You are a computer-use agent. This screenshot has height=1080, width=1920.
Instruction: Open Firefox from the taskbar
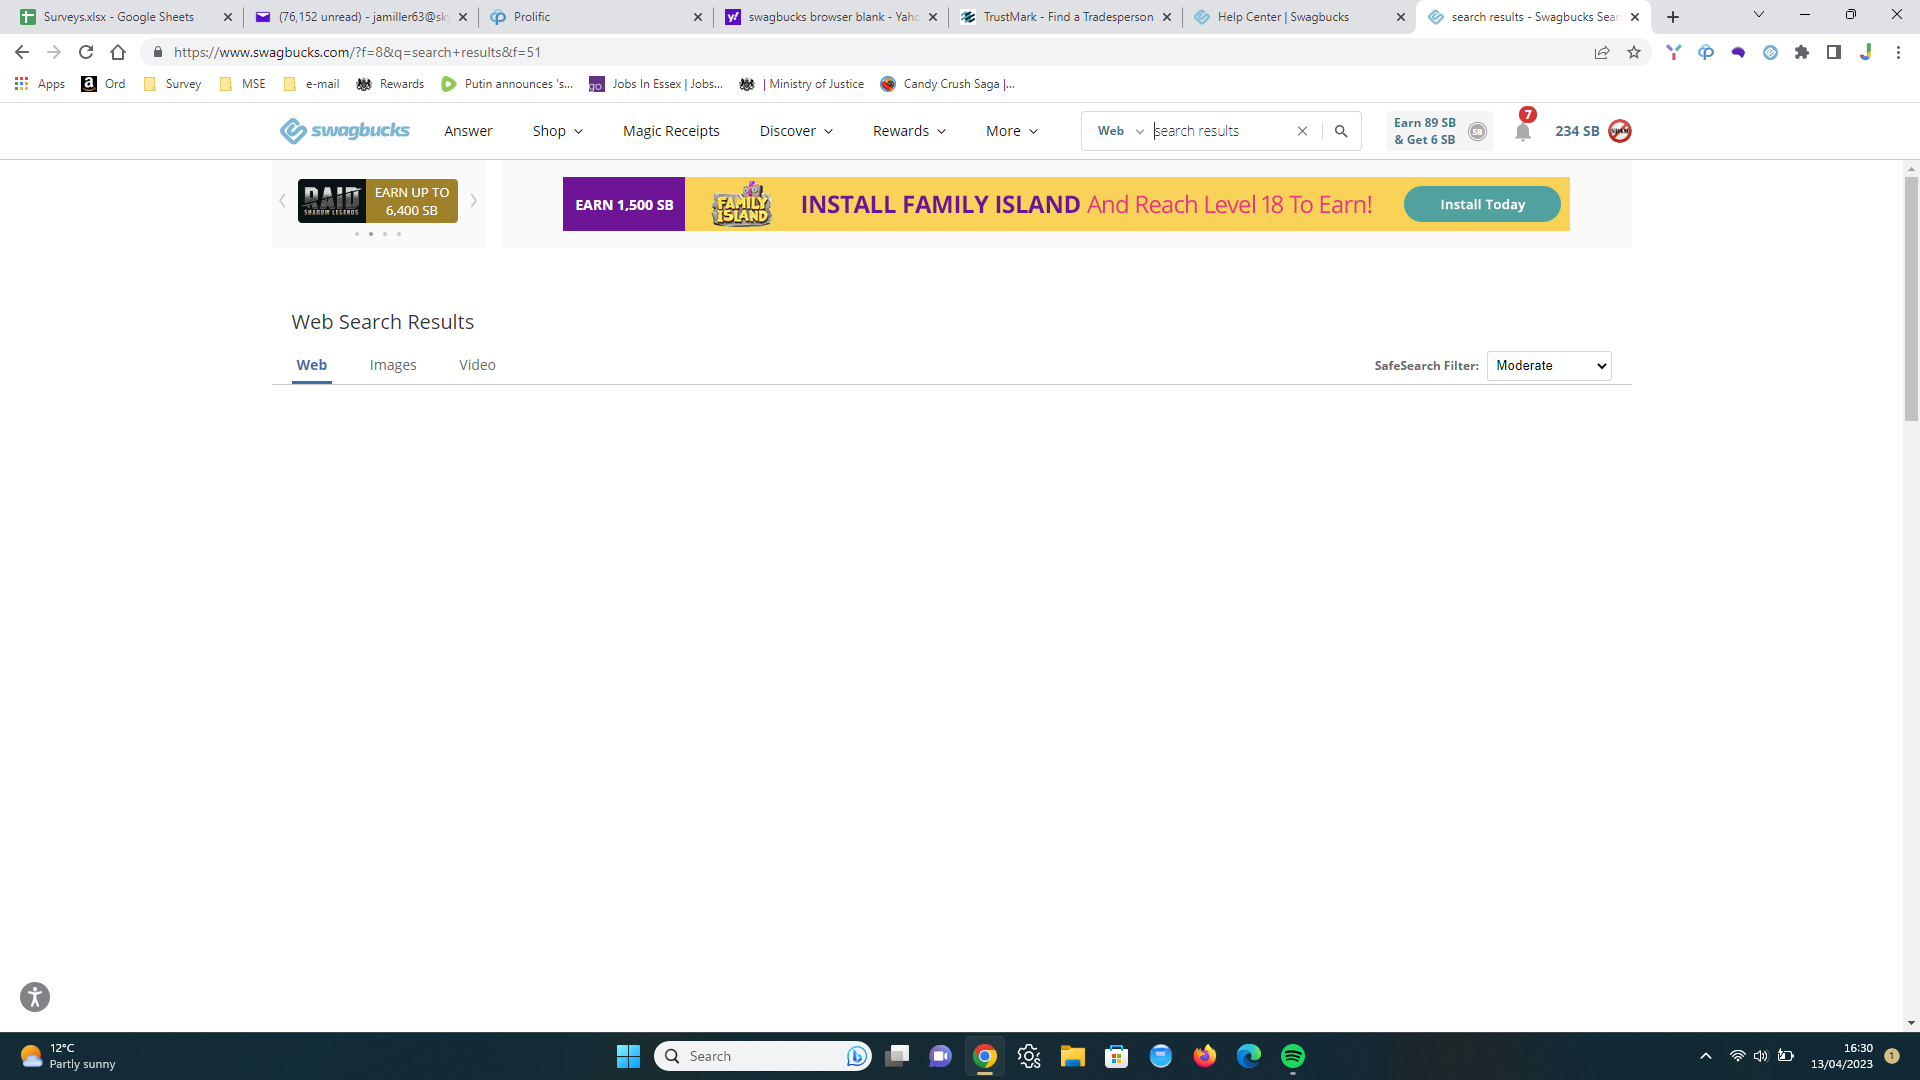pyautogui.click(x=1205, y=1056)
